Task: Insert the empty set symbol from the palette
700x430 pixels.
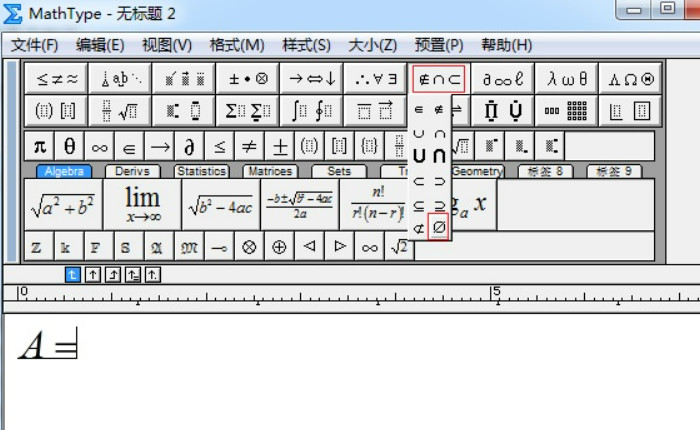Action: [439, 227]
